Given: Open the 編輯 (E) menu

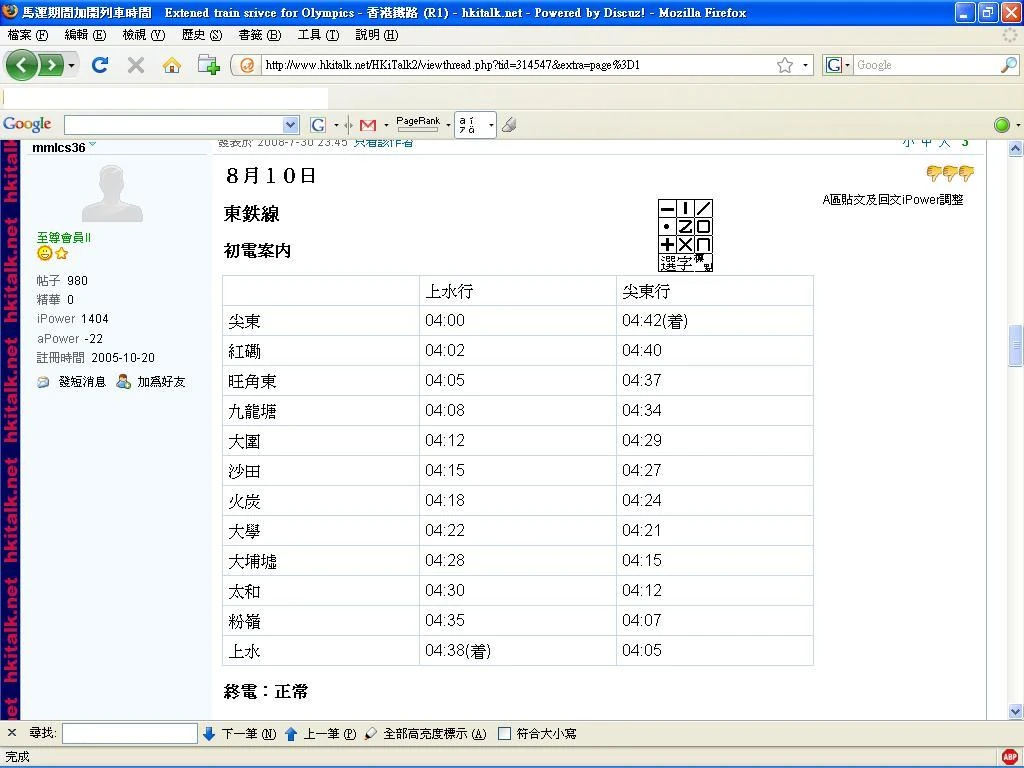Looking at the screenshot, I should point(86,35).
